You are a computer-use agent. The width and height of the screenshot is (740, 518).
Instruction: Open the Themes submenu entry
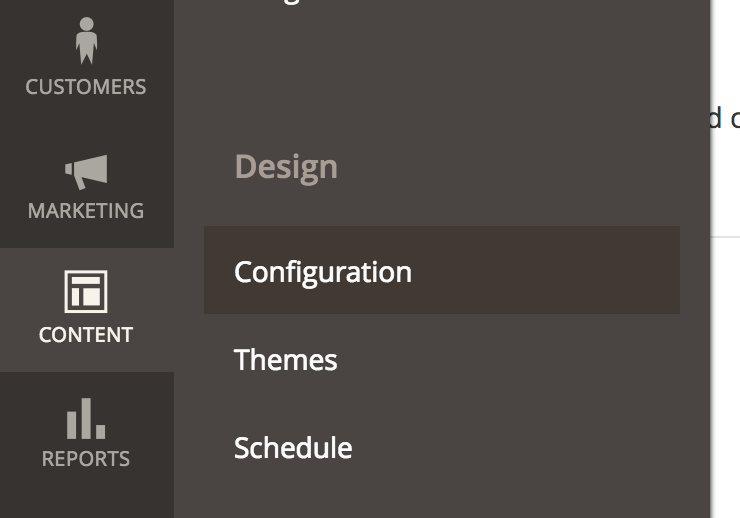[x=286, y=360]
